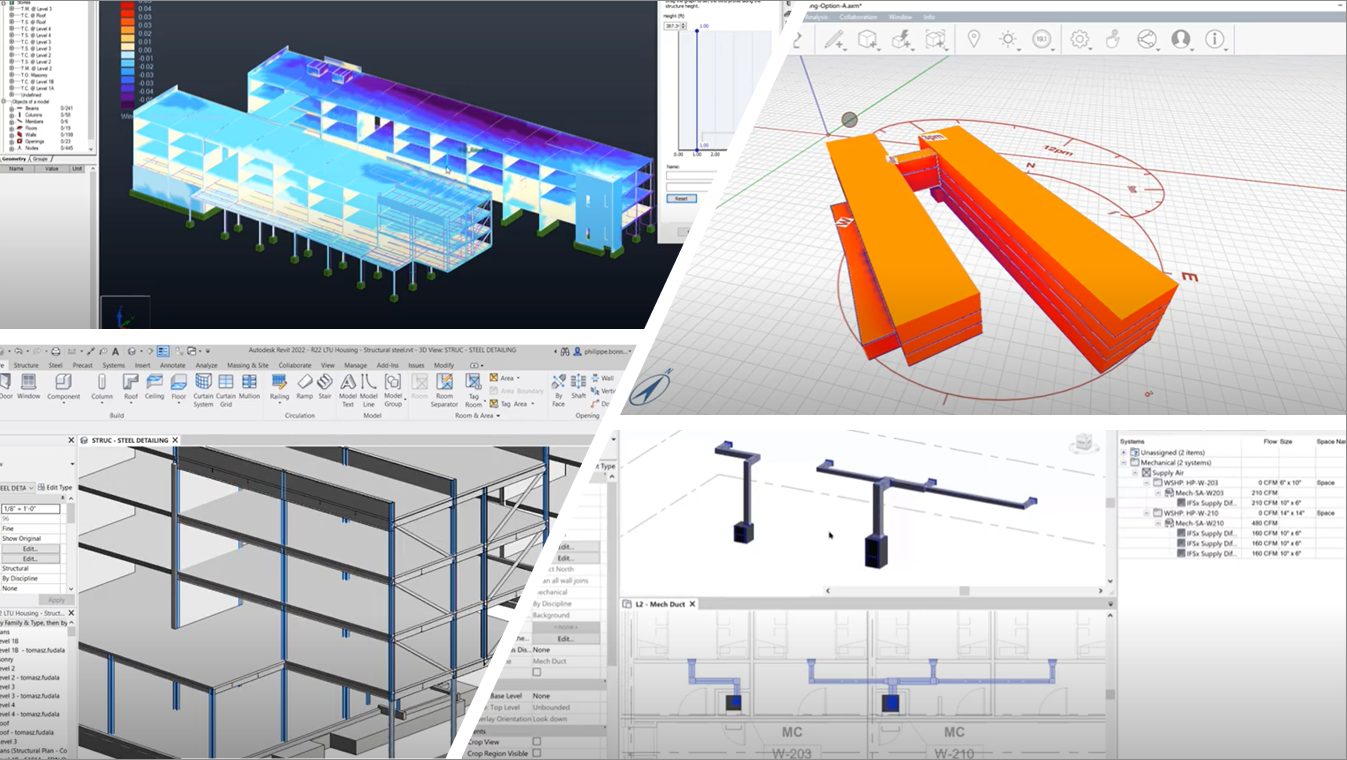Image resolution: width=1347 pixels, height=760 pixels.
Task: Open the Massing & Site ribbon tab
Action: coord(248,366)
